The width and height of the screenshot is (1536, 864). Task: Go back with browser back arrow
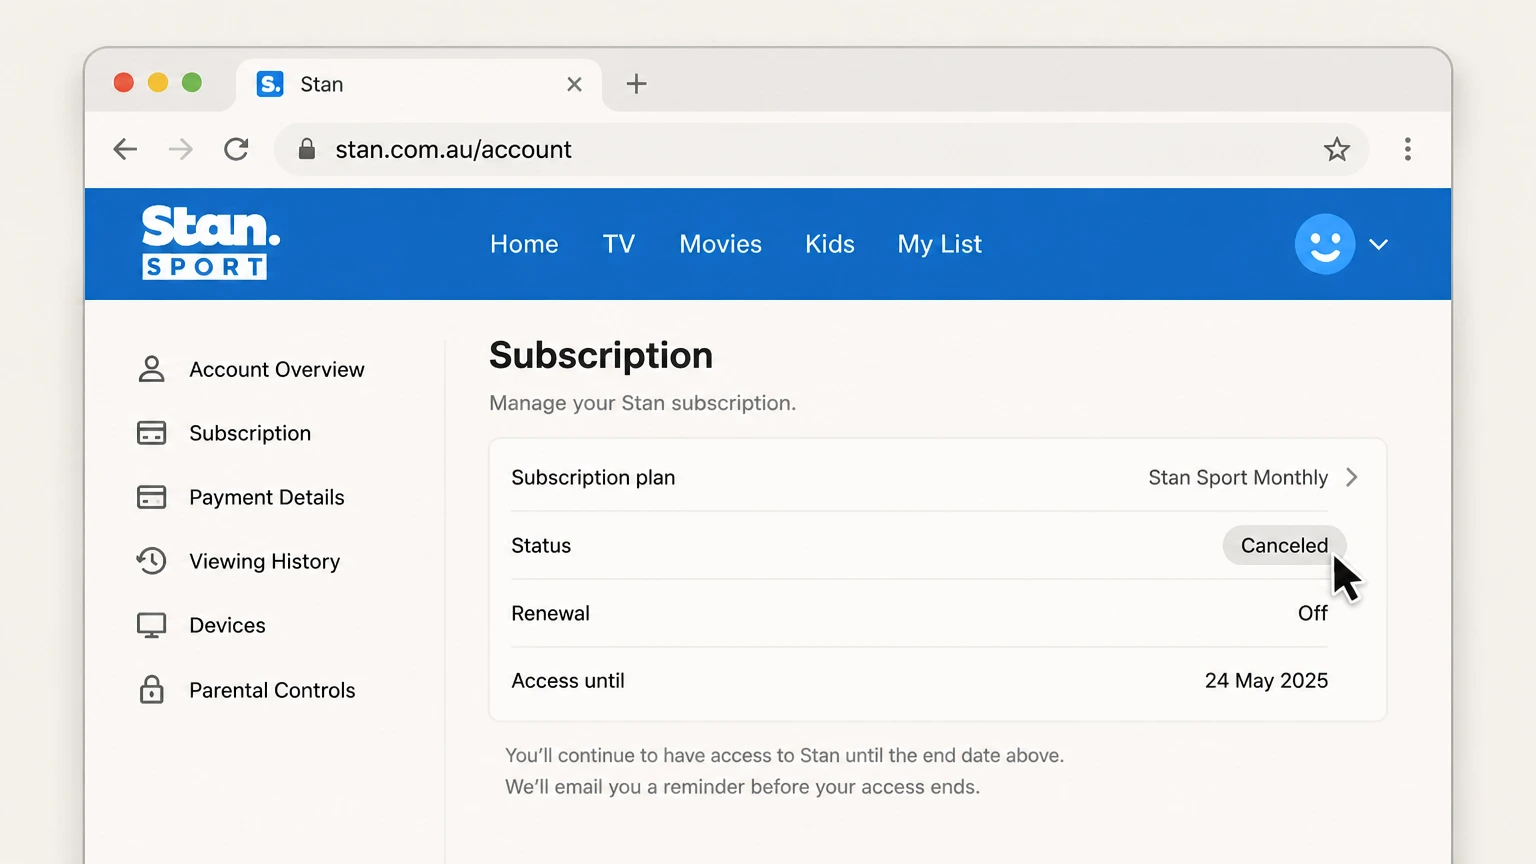(x=125, y=149)
